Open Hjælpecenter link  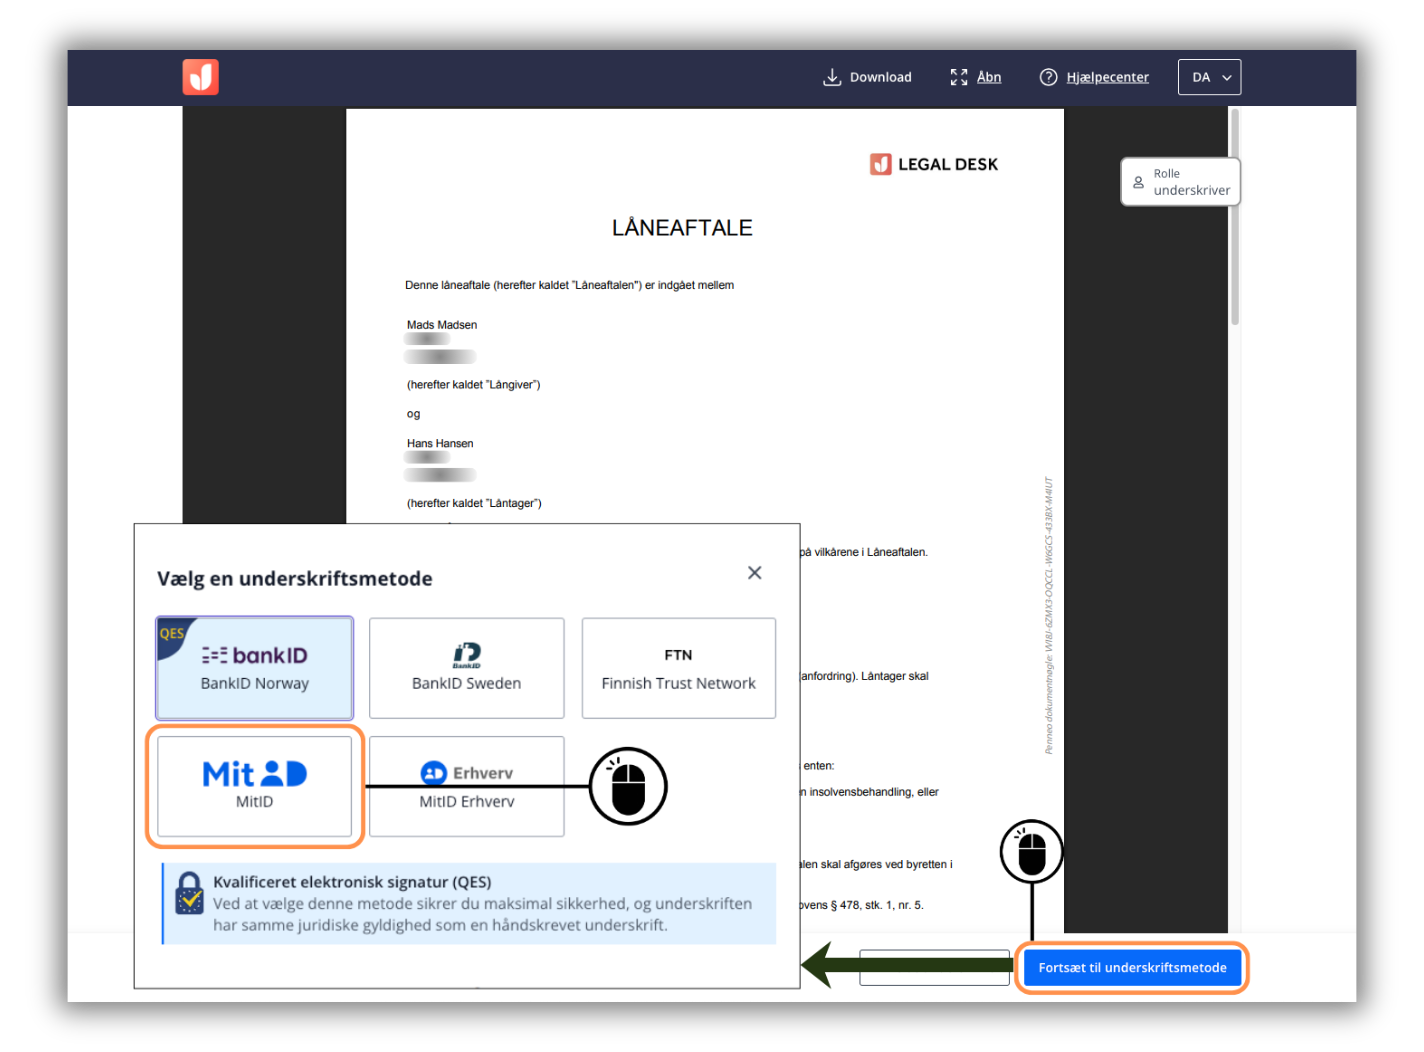click(x=1107, y=77)
